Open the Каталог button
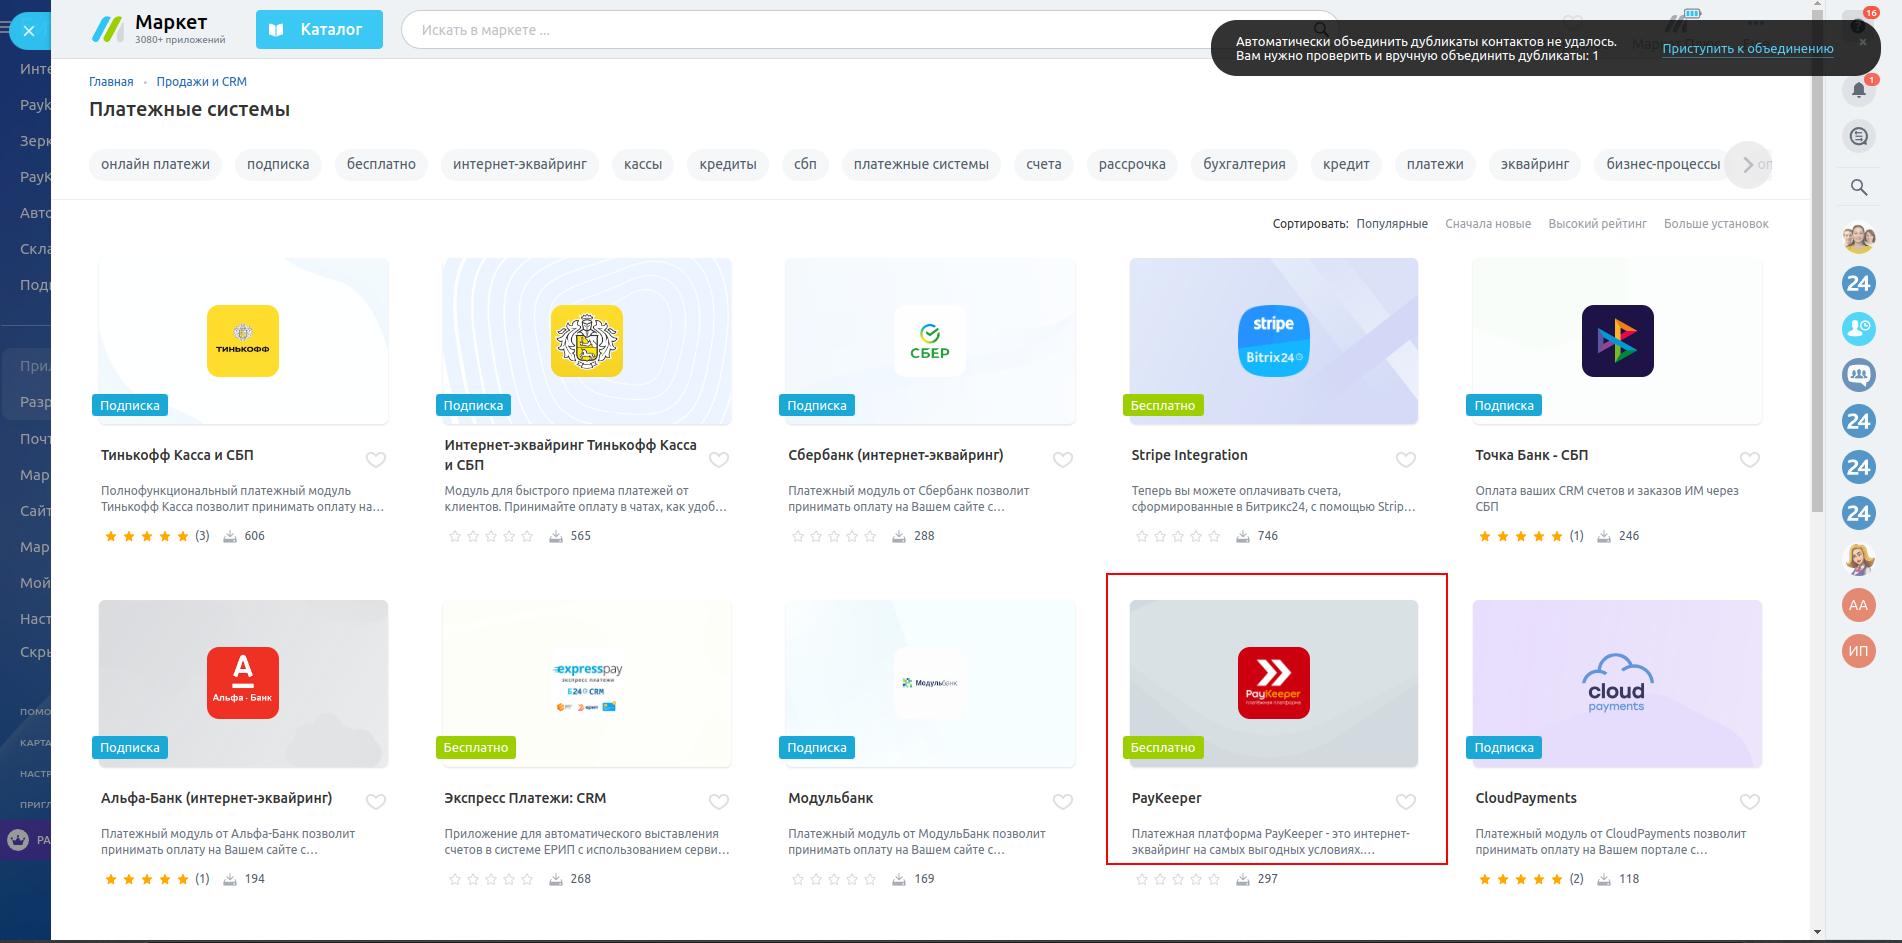1902x943 pixels. tap(319, 30)
